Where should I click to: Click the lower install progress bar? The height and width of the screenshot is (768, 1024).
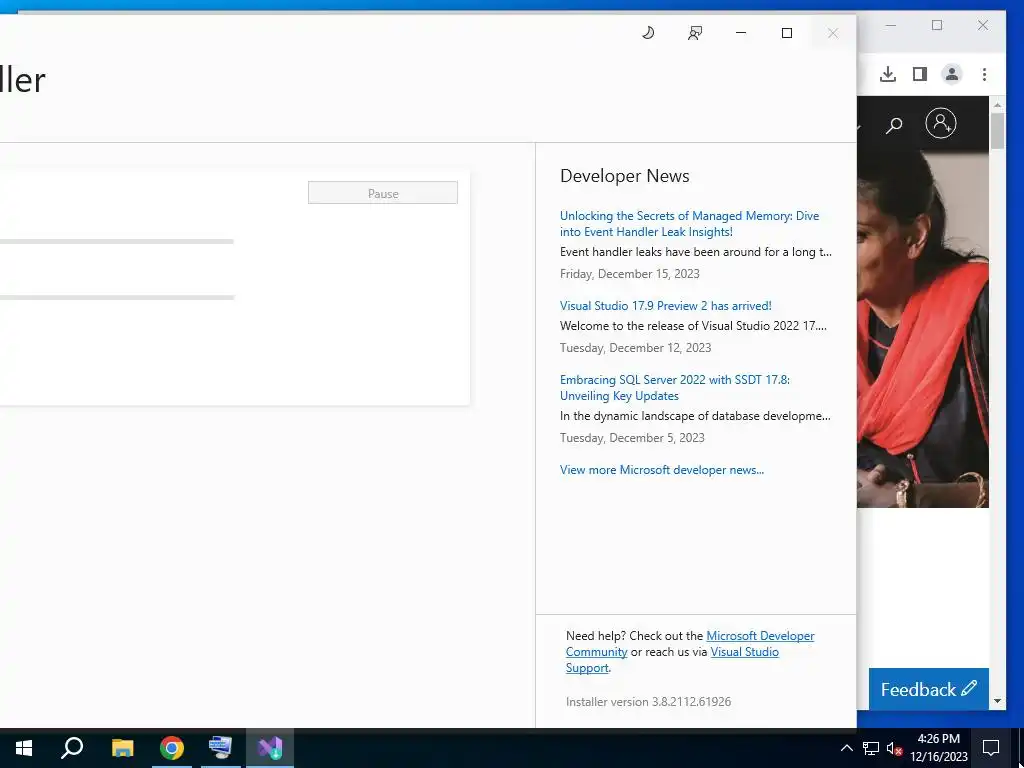(116, 298)
